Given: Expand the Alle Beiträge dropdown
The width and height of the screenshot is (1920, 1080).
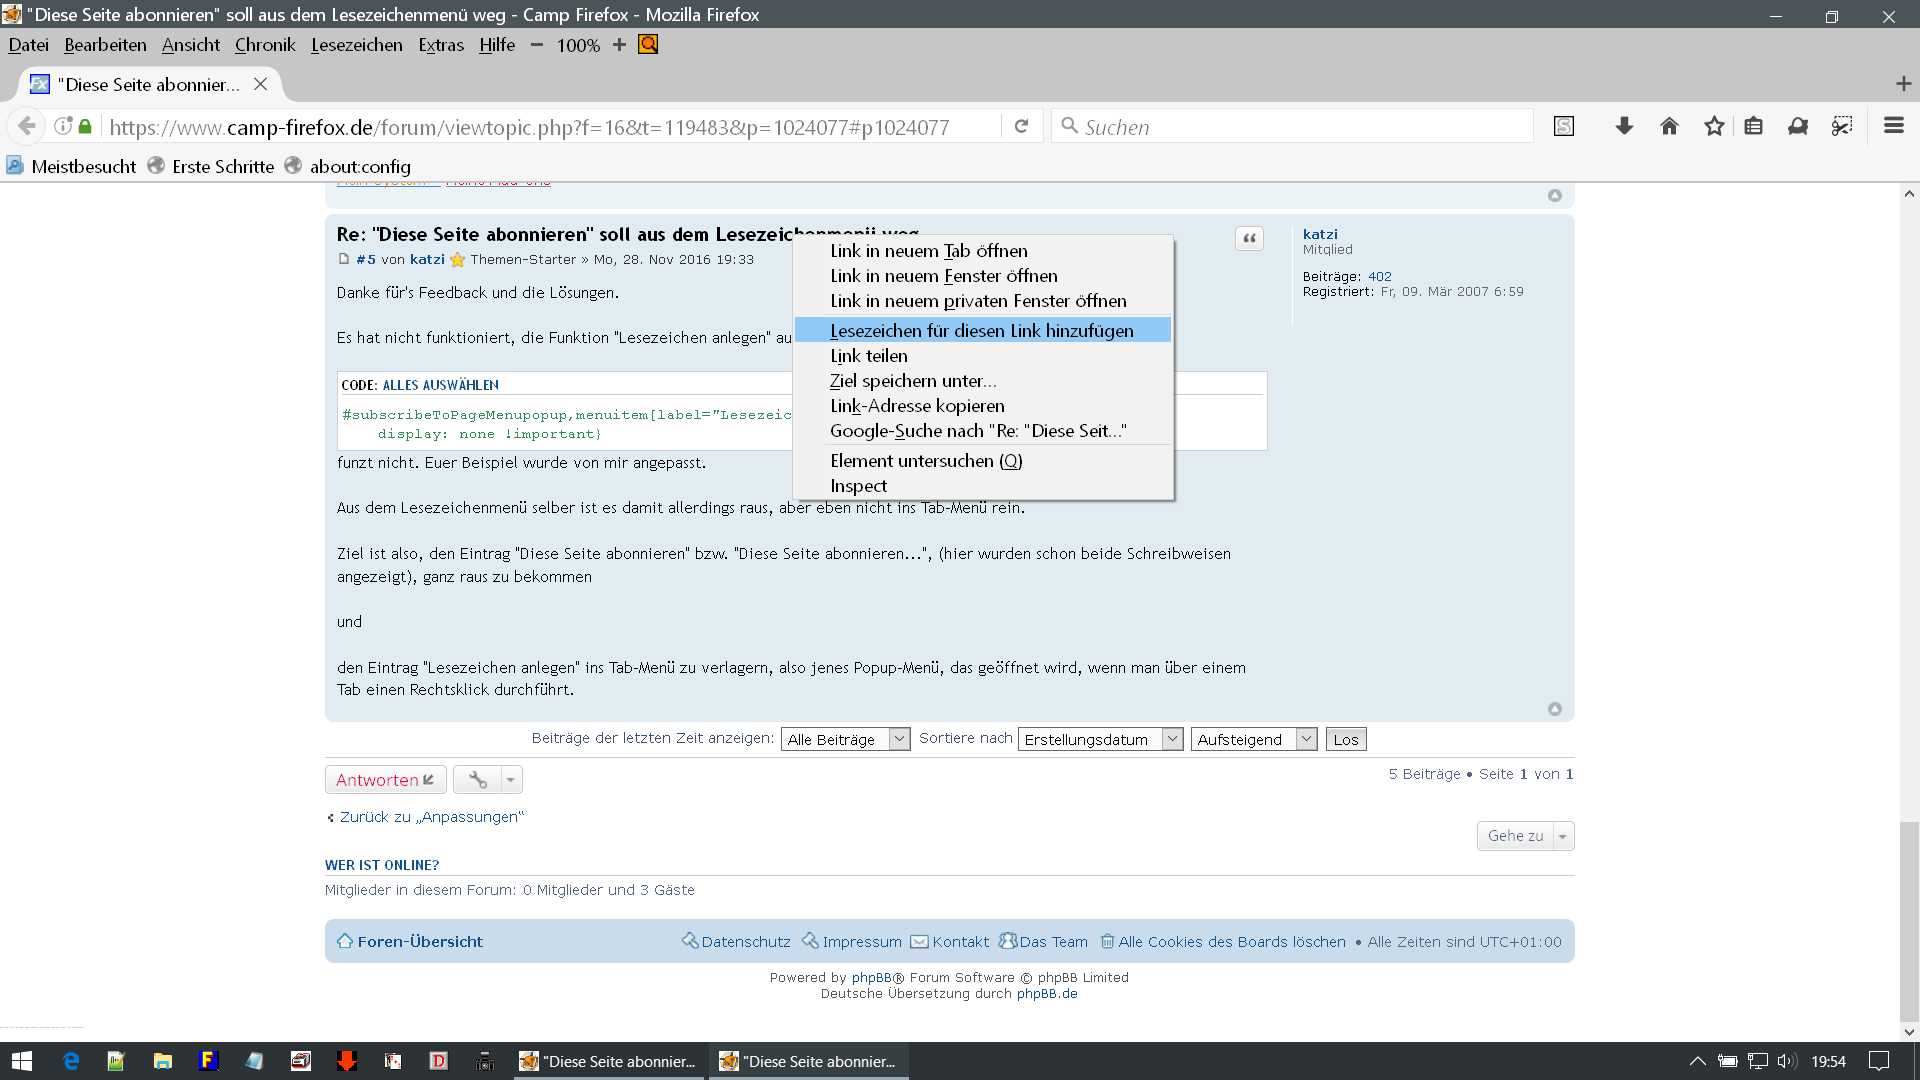Looking at the screenshot, I should tap(845, 739).
